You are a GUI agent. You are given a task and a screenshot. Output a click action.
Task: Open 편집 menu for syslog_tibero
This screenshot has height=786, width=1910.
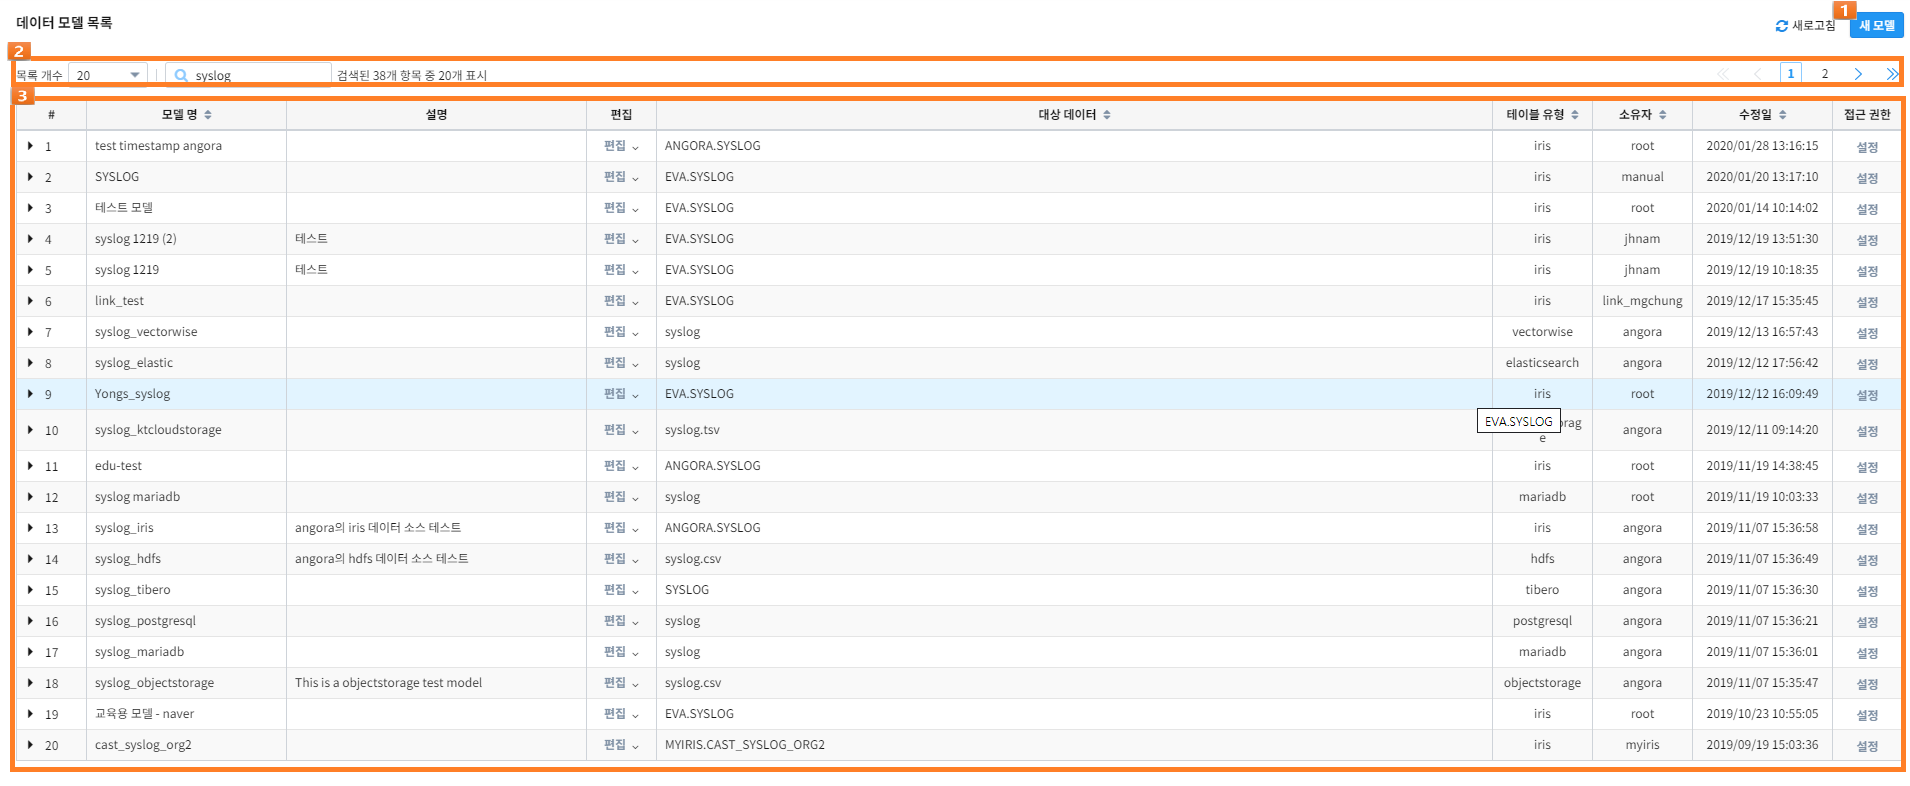click(621, 590)
